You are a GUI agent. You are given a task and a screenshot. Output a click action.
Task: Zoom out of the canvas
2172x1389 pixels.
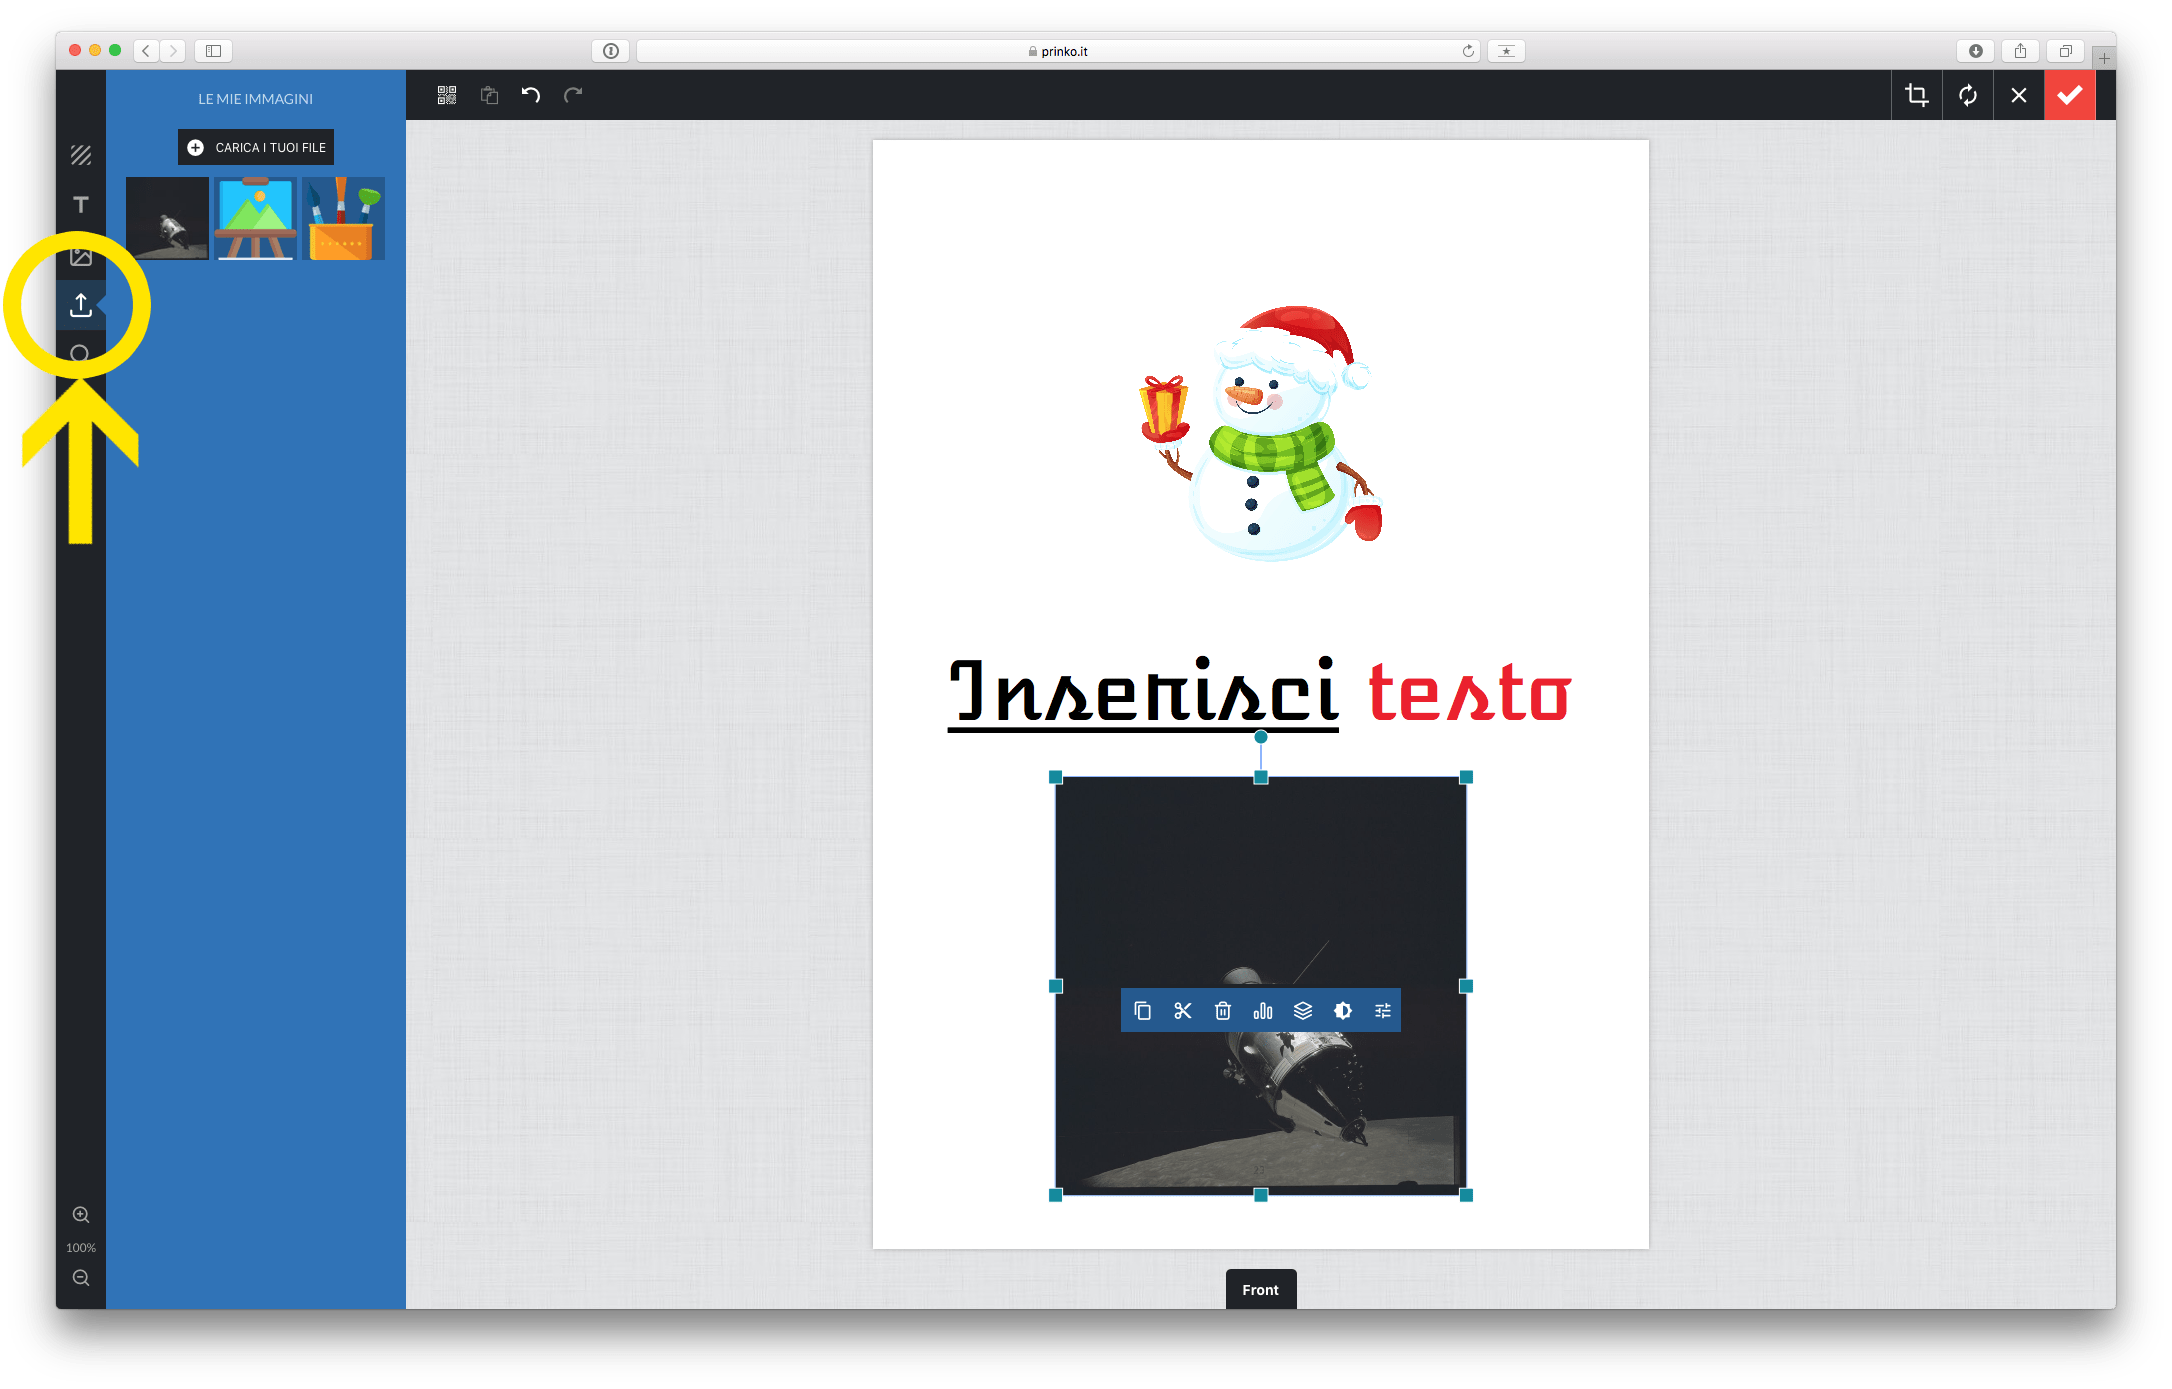pos(81,1278)
